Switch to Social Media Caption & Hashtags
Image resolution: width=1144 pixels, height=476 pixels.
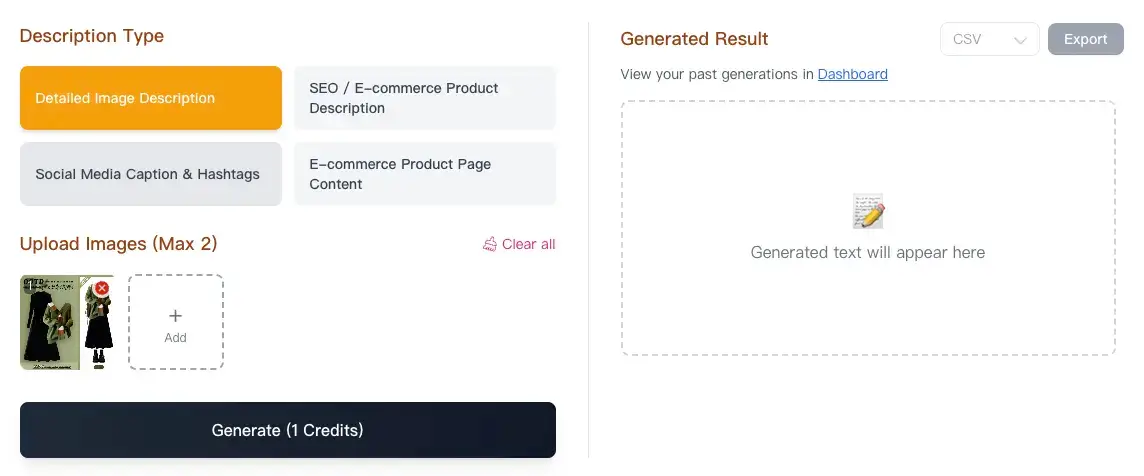(x=151, y=174)
